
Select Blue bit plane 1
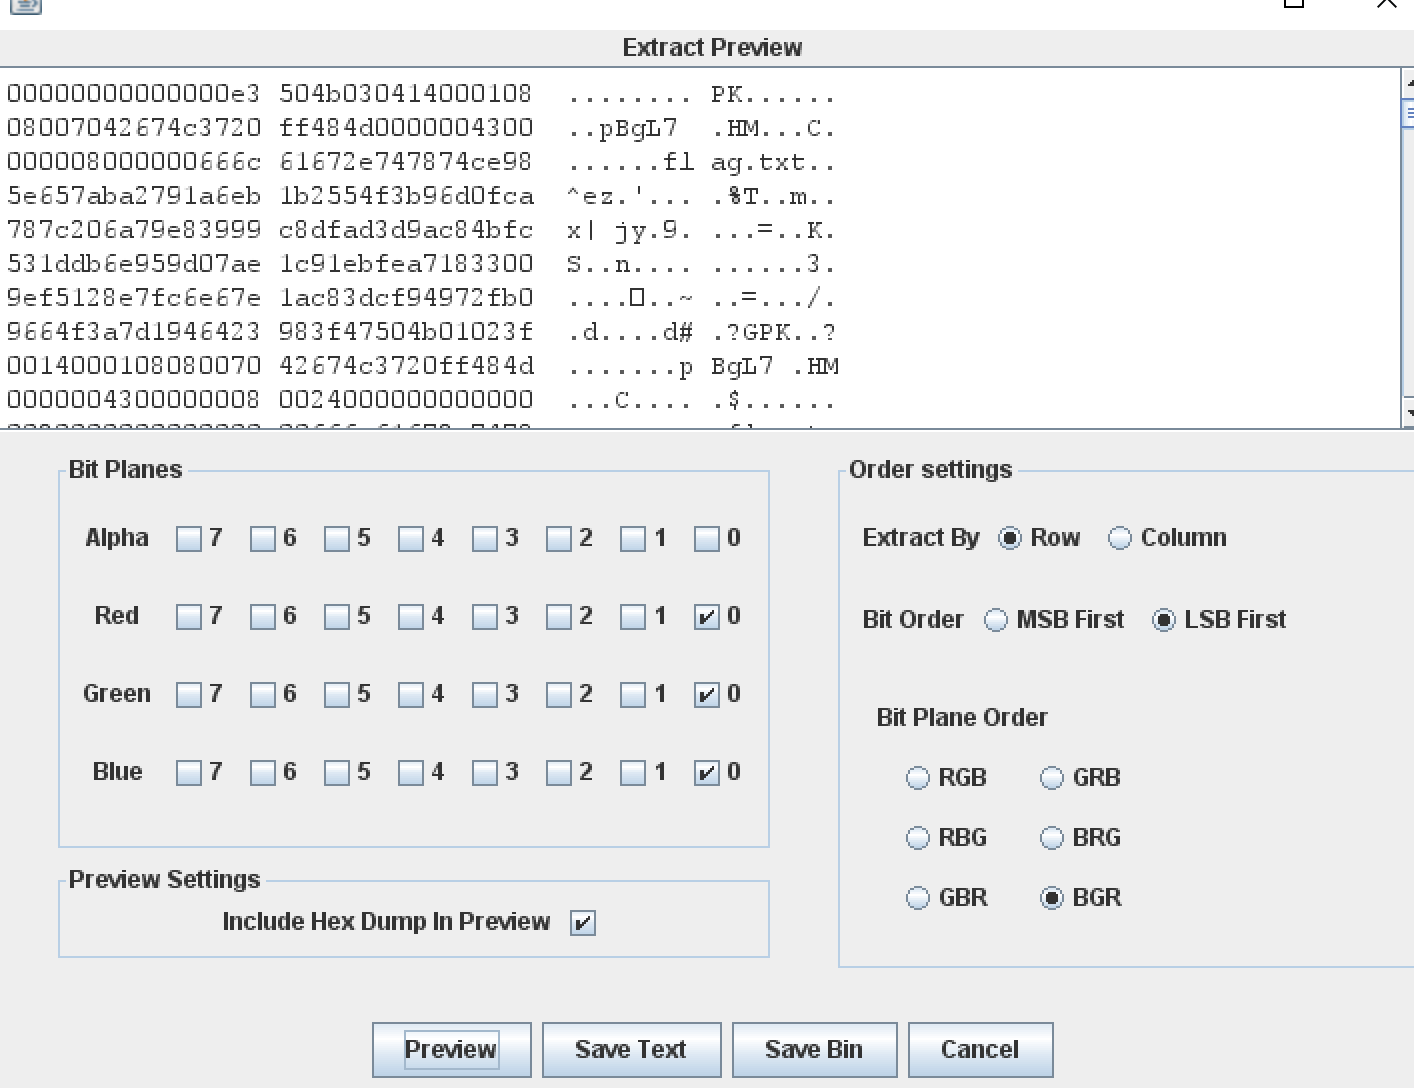point(633,773)
